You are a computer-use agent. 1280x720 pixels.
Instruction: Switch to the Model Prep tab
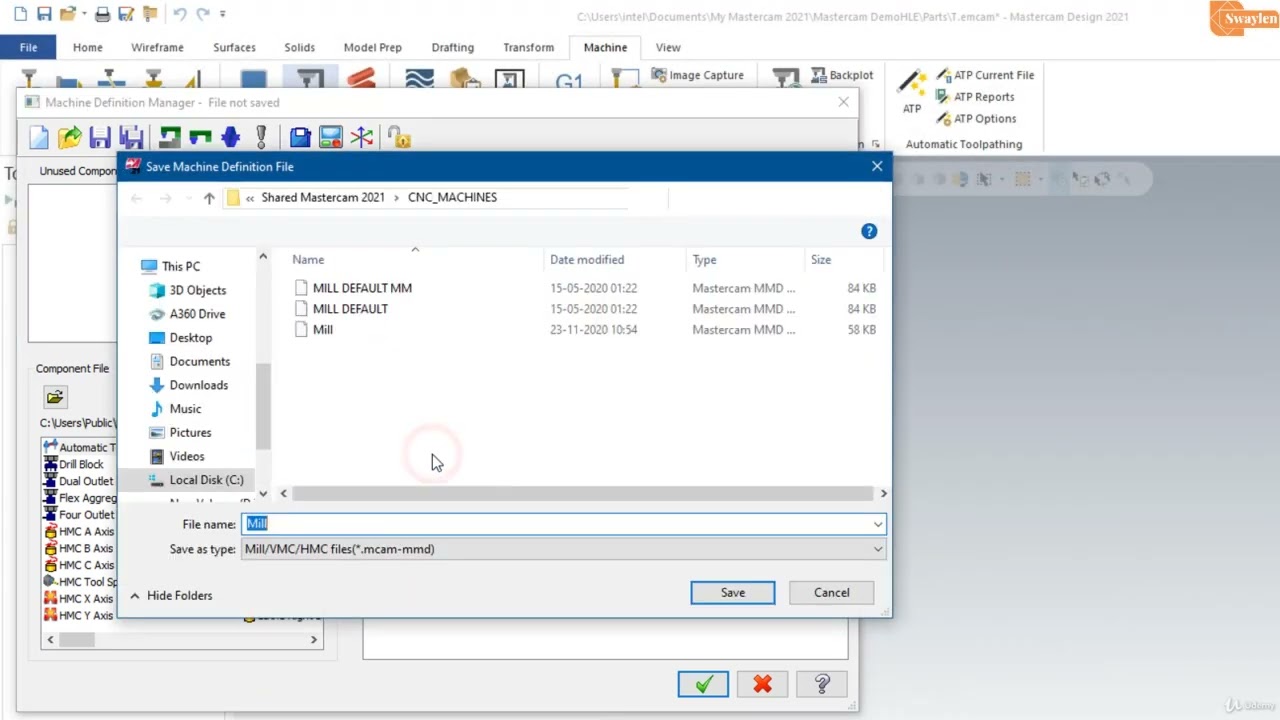click(372, 47)
